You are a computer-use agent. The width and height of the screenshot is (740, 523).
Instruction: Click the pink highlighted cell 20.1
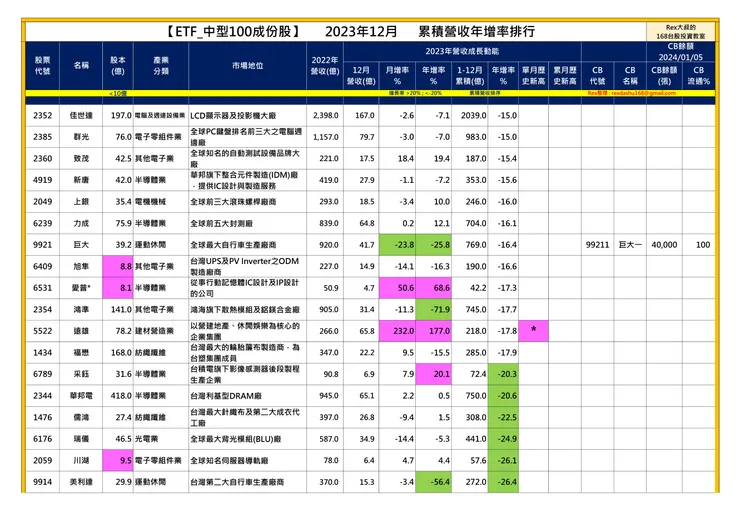click(434, 374)
